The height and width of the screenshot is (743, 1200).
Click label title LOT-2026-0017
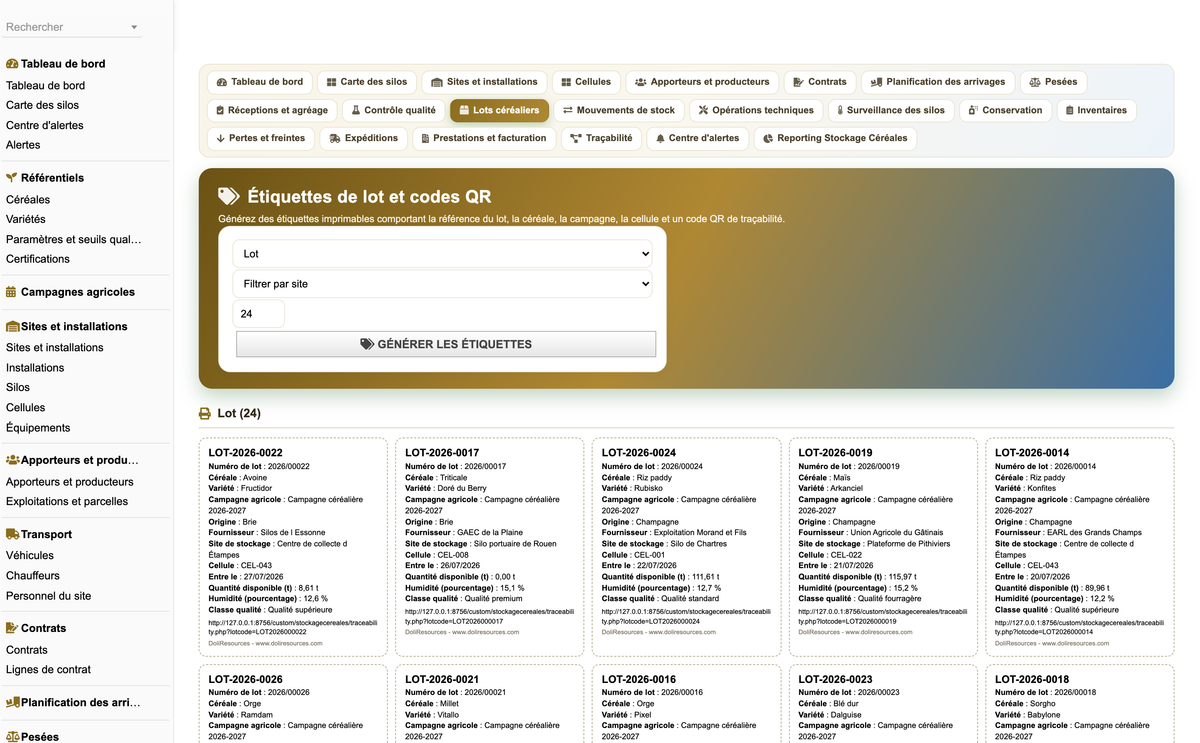(x=442, y=453)
